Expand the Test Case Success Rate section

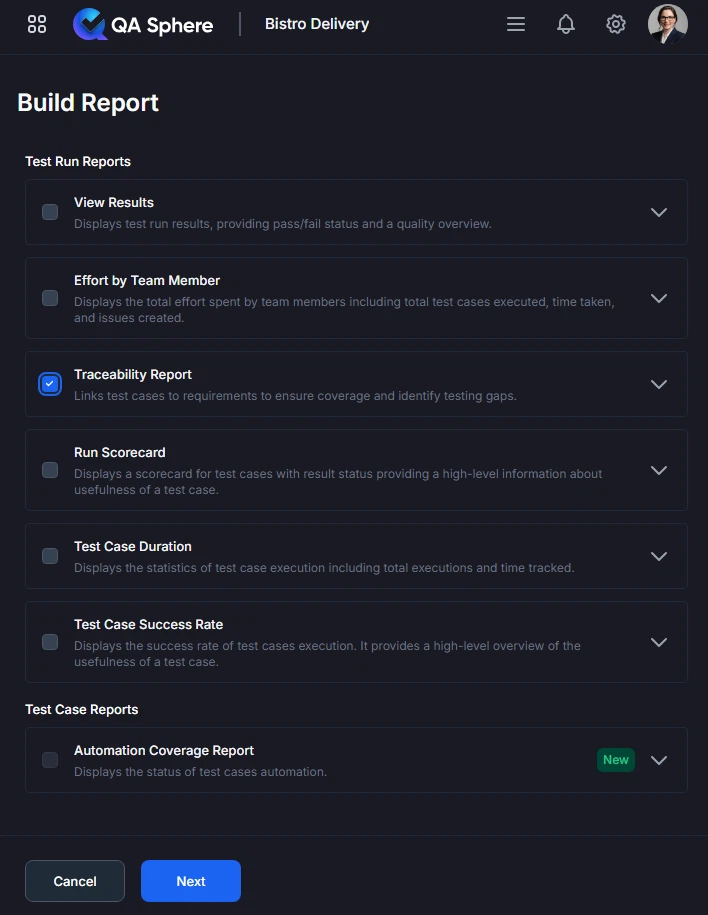[658, 642]
